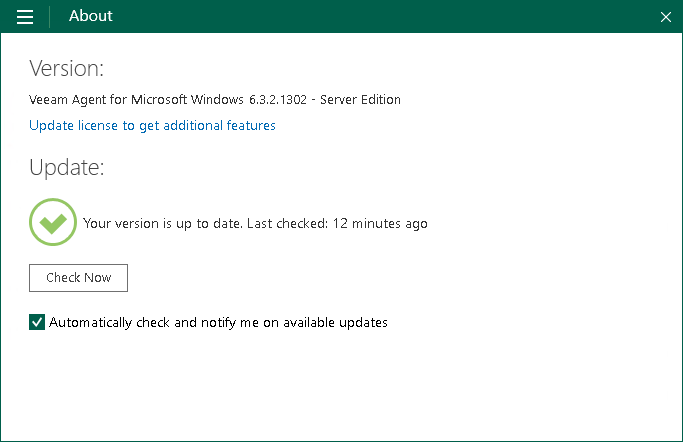Click the About title in header

pos(91,16)
